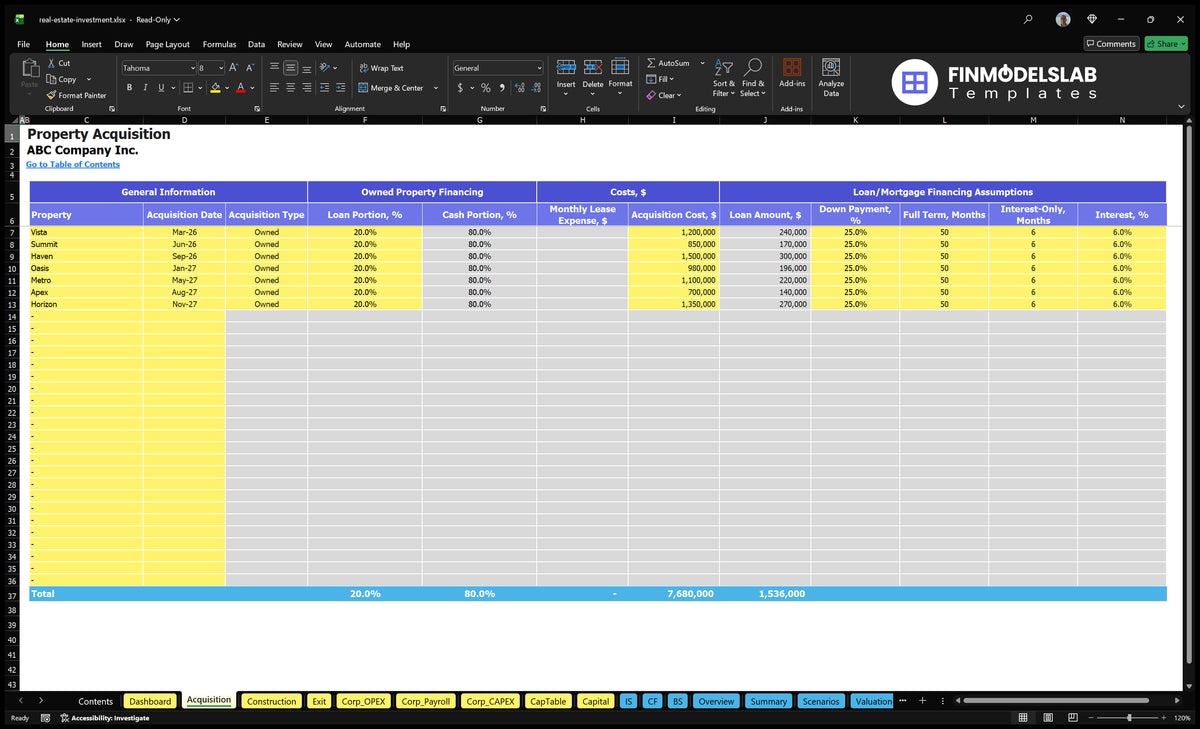The height and width of the screenshot is (729, 1200).
Task: Click Analyze Data
Action: coord(831,78)
